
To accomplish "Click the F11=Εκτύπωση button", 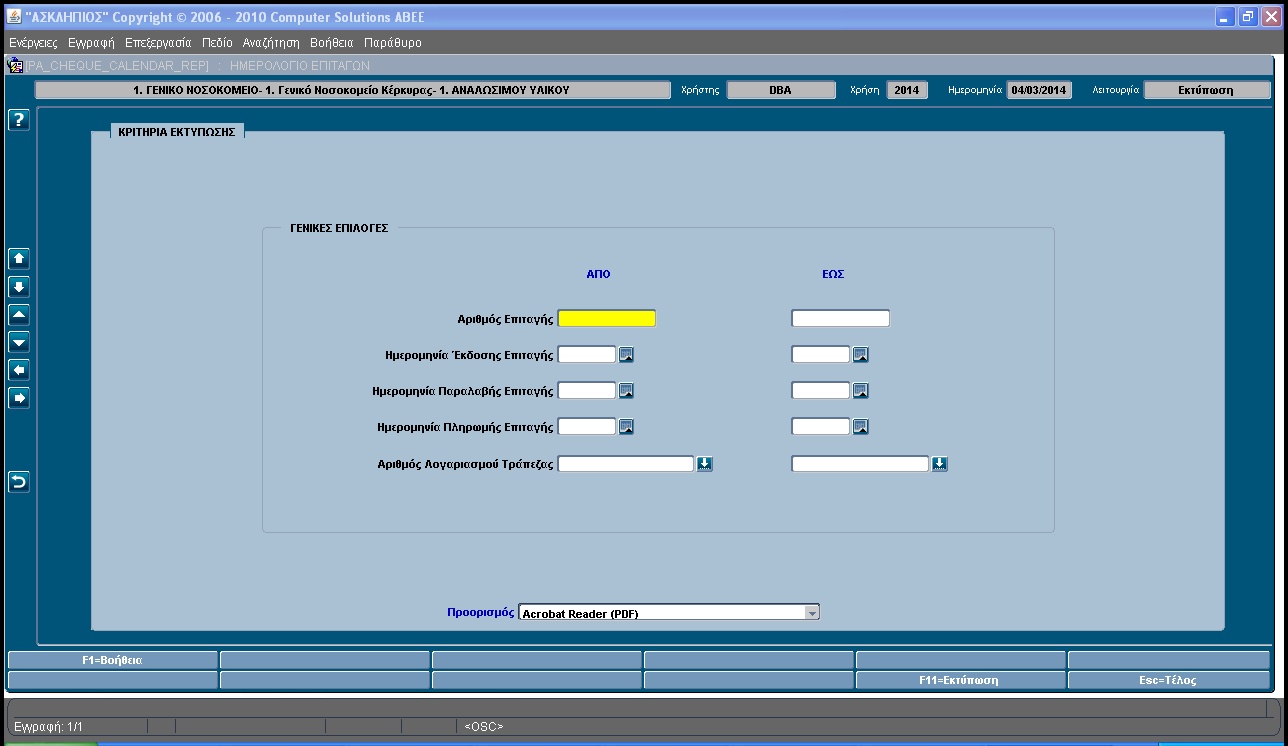I will 960,680.
